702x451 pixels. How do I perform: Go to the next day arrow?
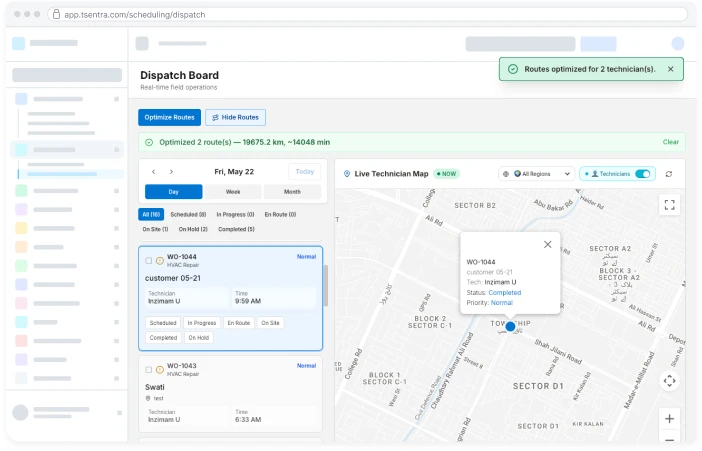click(171, 172)
